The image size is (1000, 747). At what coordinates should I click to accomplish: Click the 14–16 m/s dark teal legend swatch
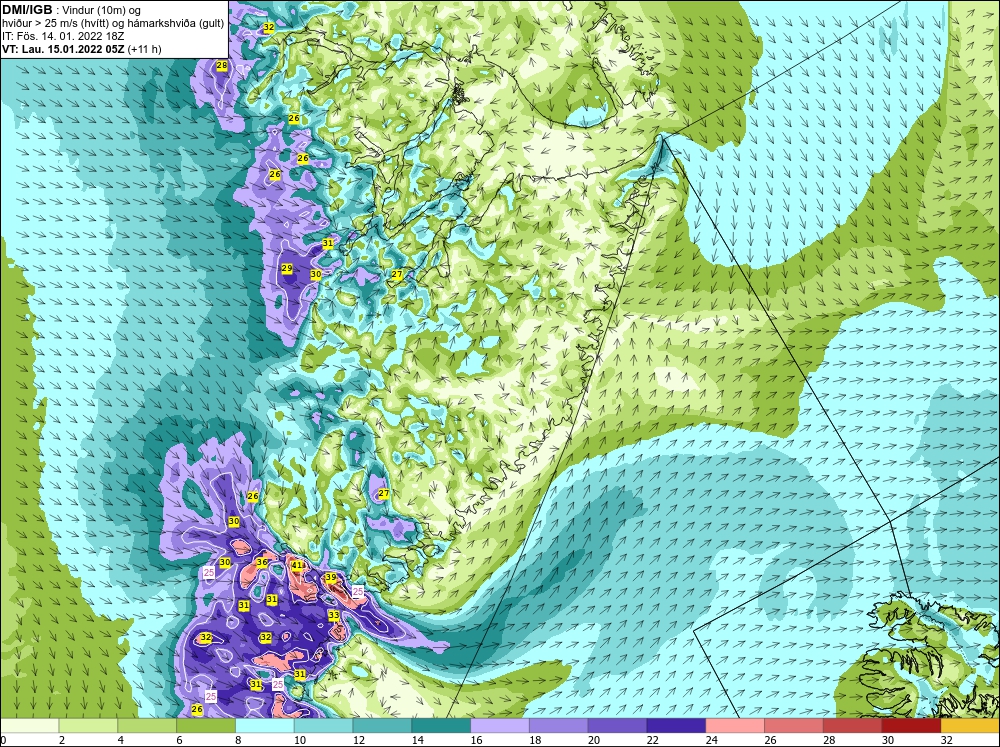(x=441, y=725)
